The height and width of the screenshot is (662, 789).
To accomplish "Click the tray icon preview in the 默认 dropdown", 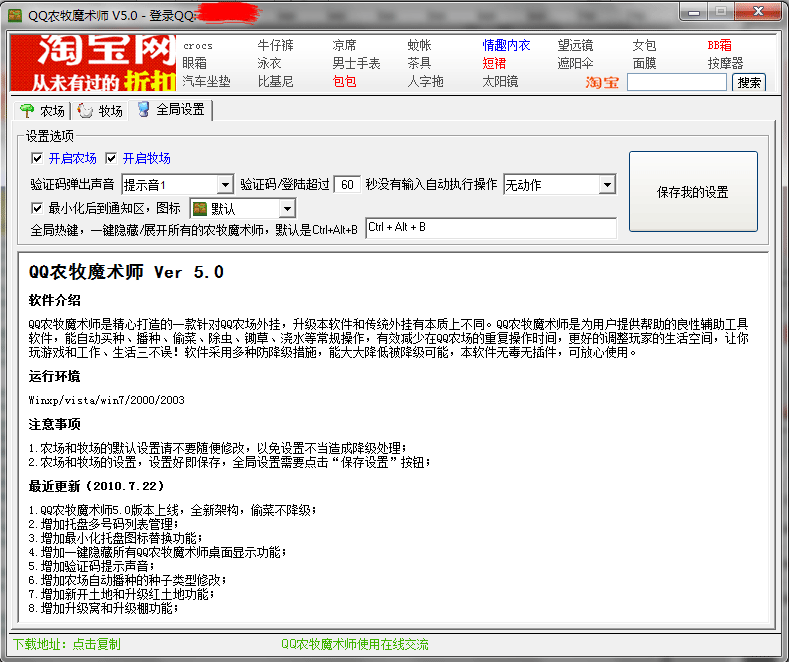I will (200, 208).
